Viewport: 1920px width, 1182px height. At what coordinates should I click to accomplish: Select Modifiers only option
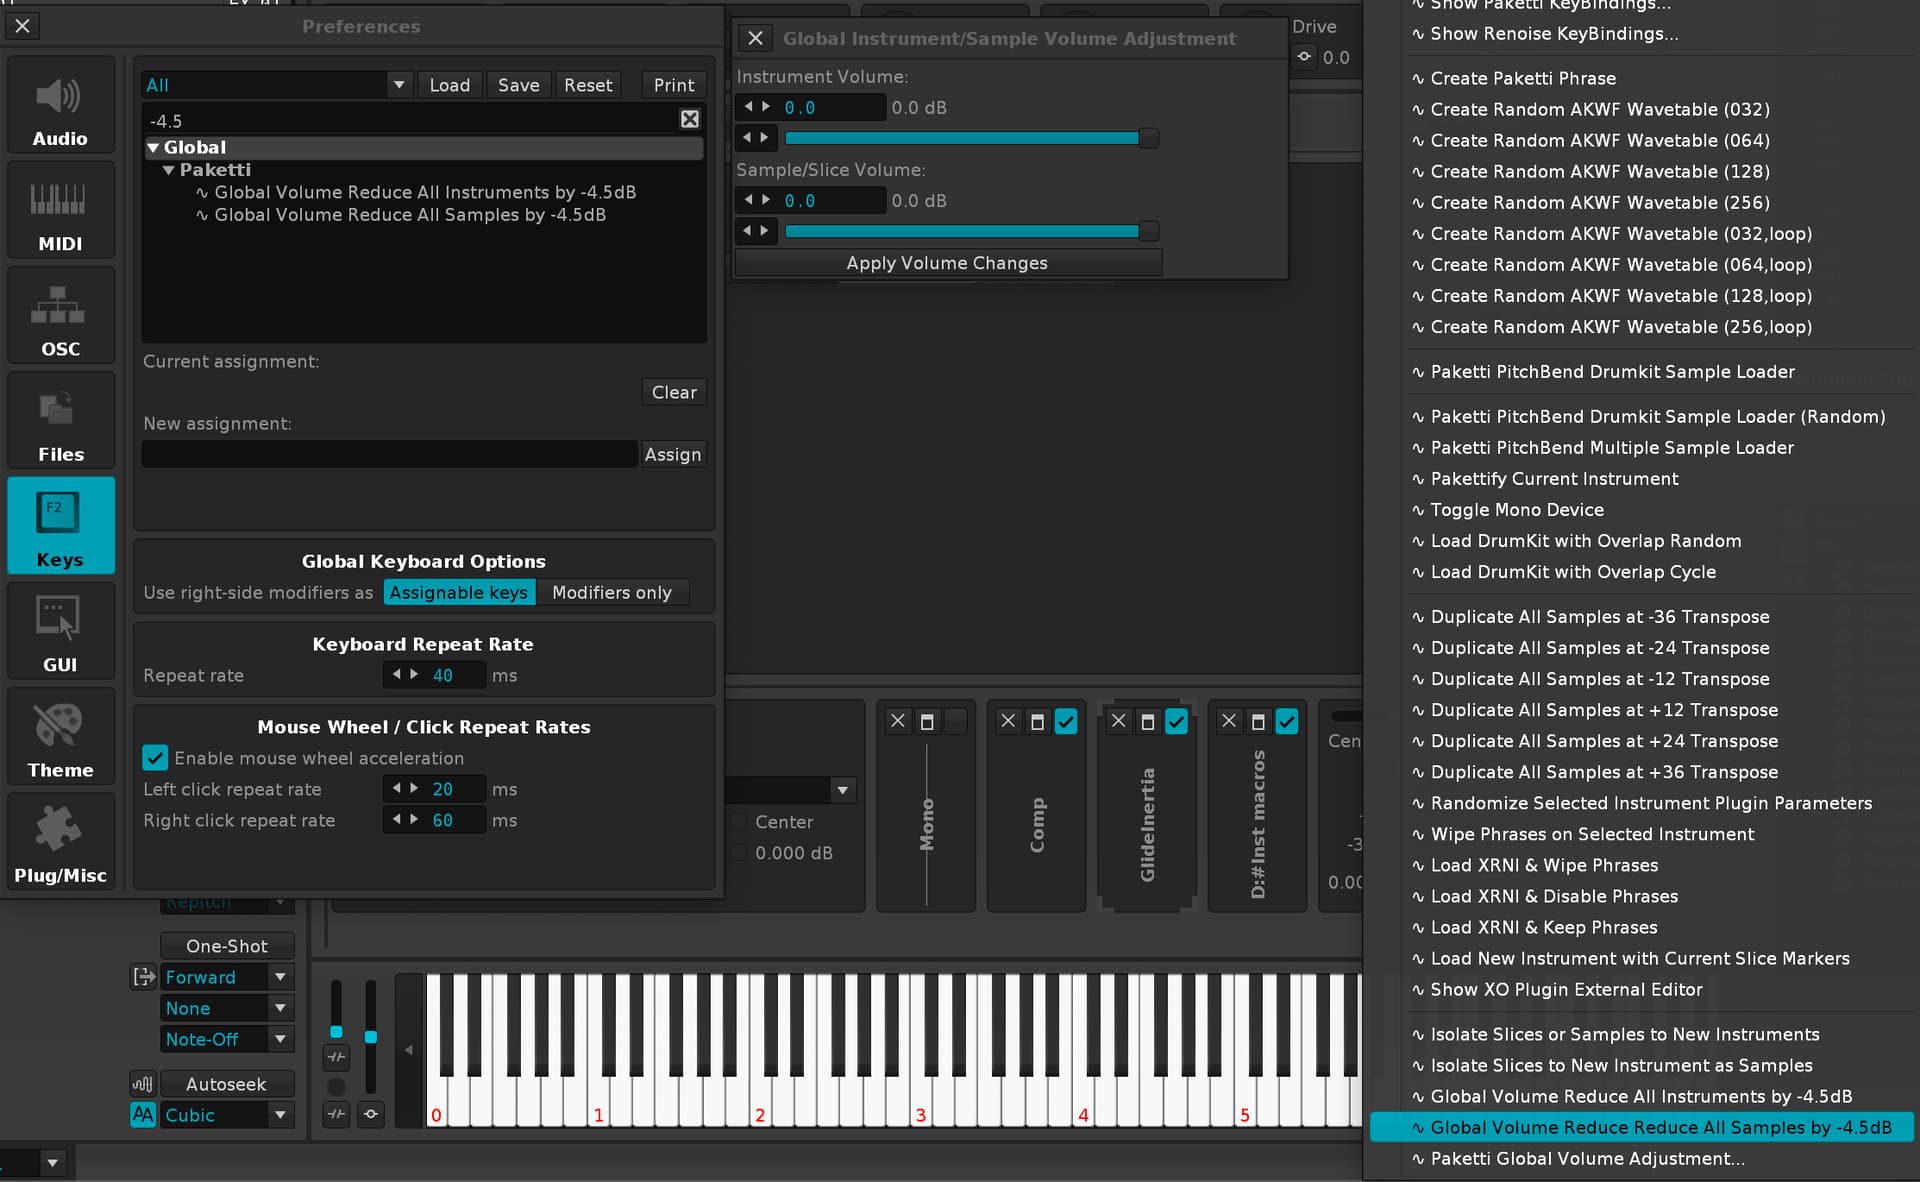(x=612, y=593)
